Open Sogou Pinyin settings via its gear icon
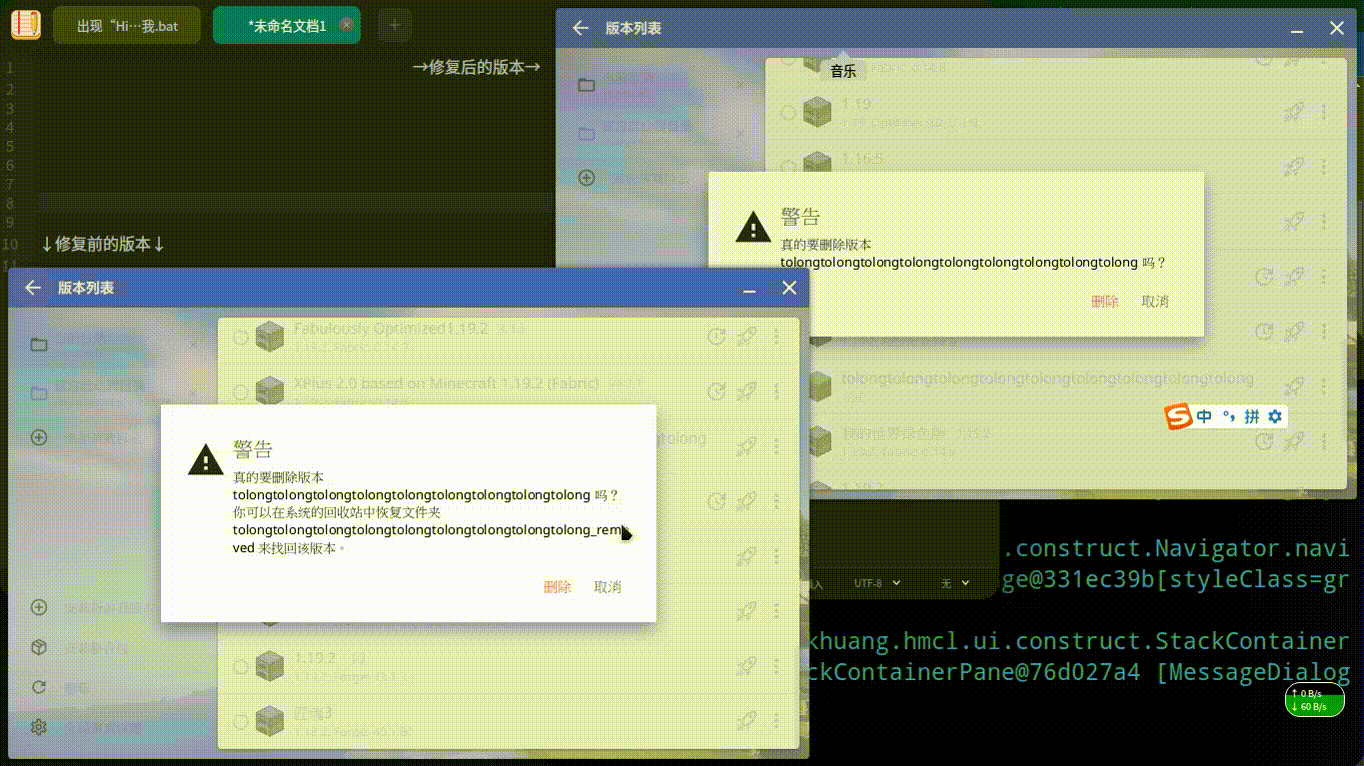 click(x=1274, y=416)
